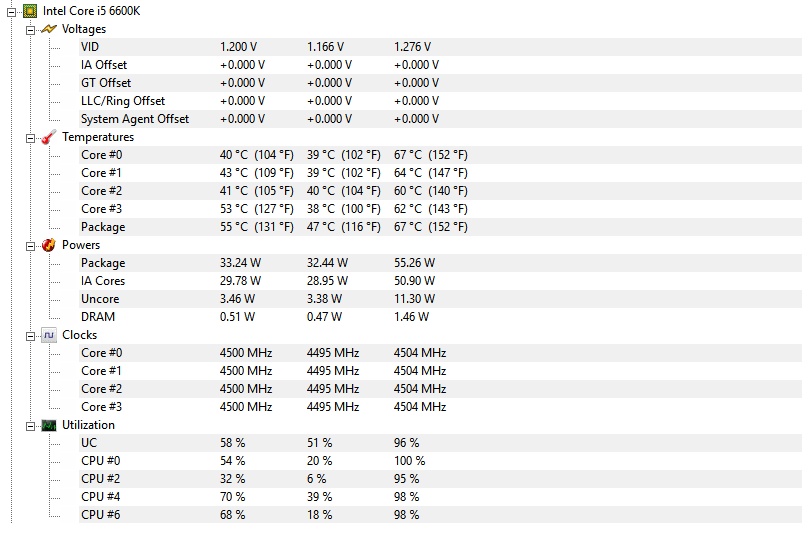Click the Powers flame icon
This screenshot has height=543, width=802.
coord(49,245)
